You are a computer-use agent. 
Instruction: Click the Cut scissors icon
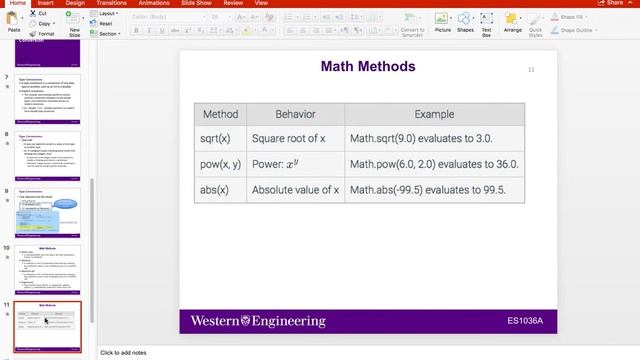tap(33, 13)
